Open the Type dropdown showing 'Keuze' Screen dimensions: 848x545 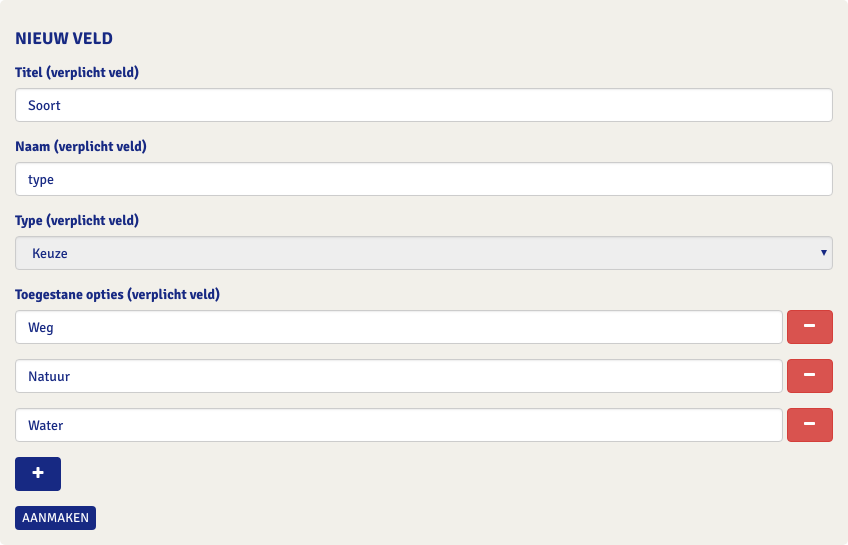click(424, 253)
